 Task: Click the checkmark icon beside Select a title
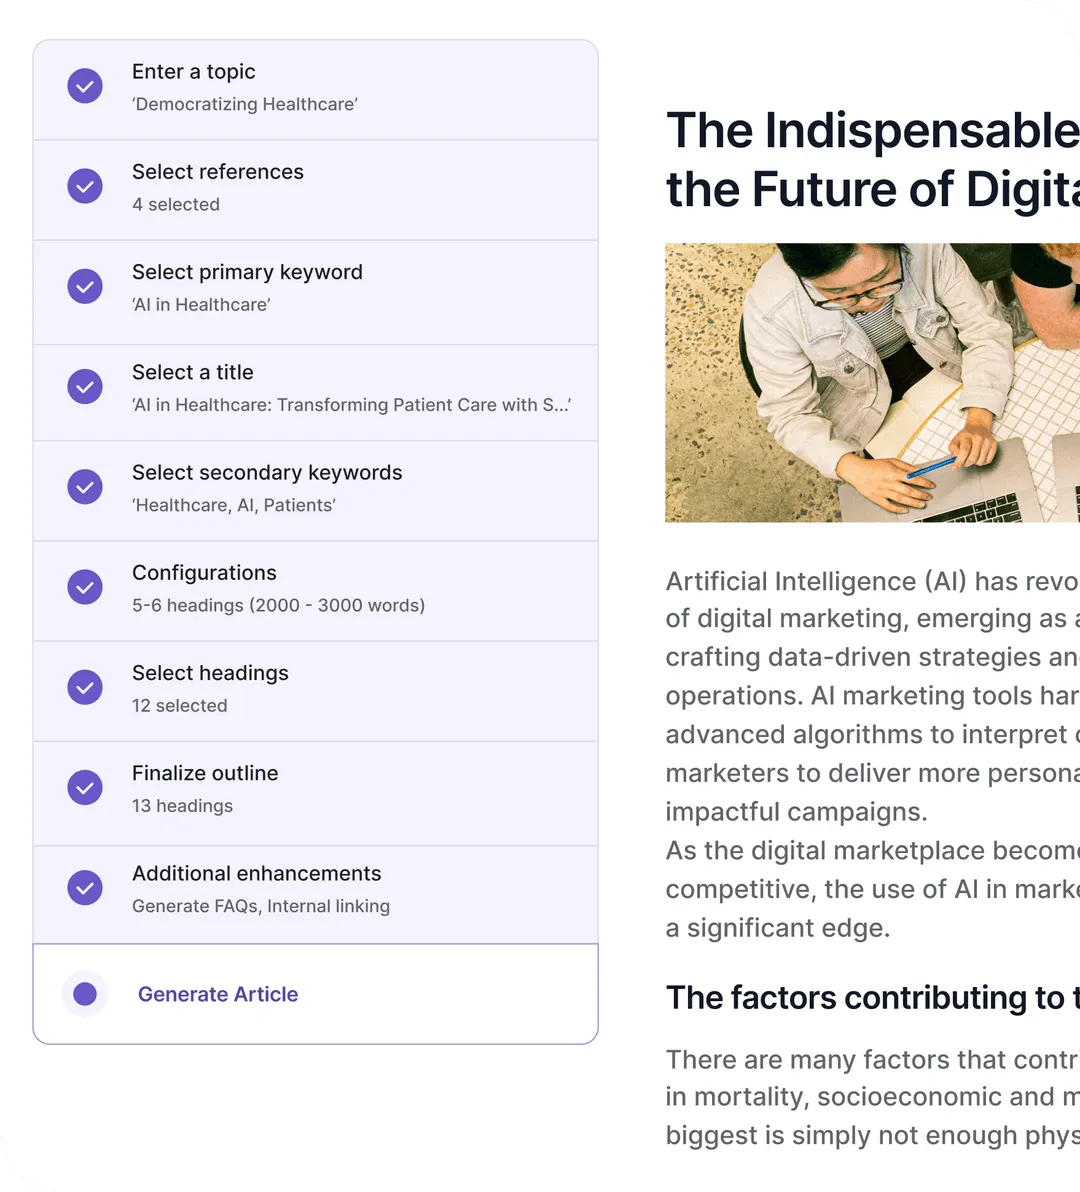pos(85,386)
